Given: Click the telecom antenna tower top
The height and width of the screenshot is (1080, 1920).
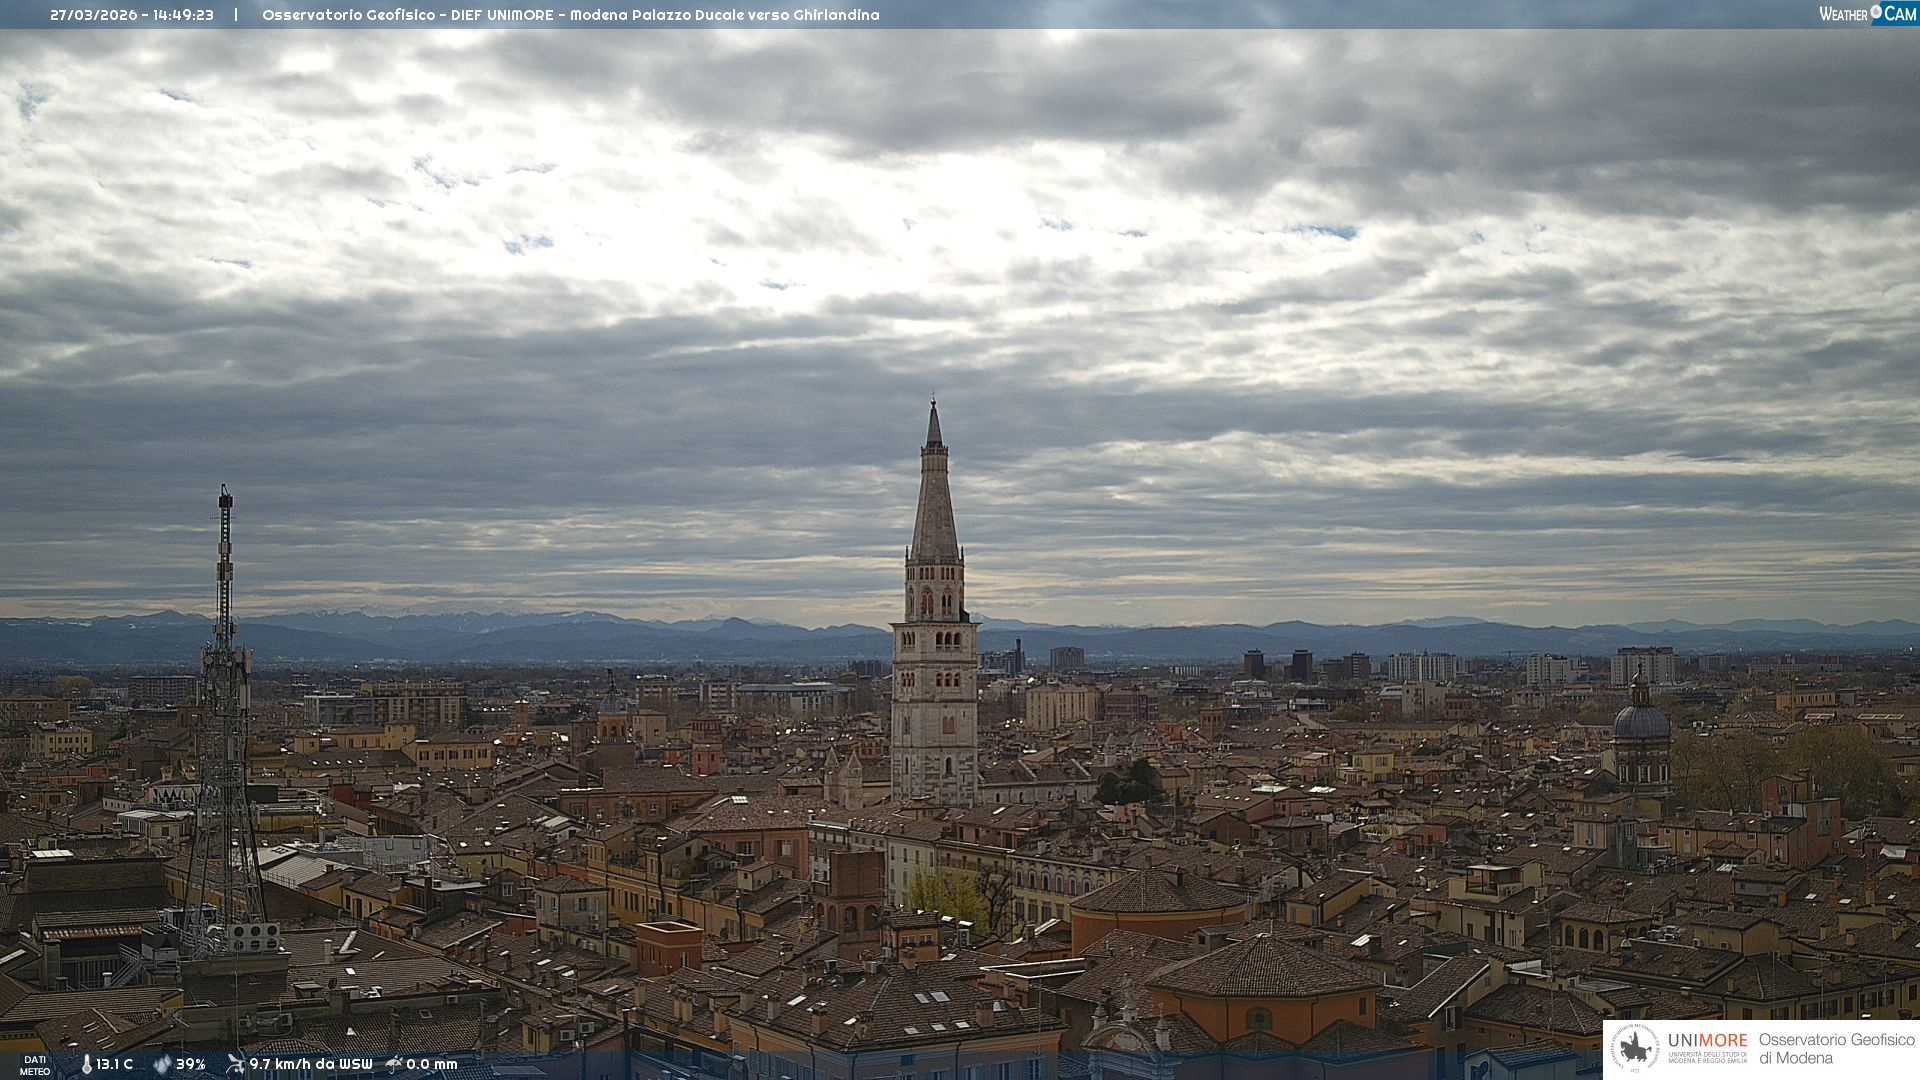Looking at the screenshot, I should pos(225,500).
